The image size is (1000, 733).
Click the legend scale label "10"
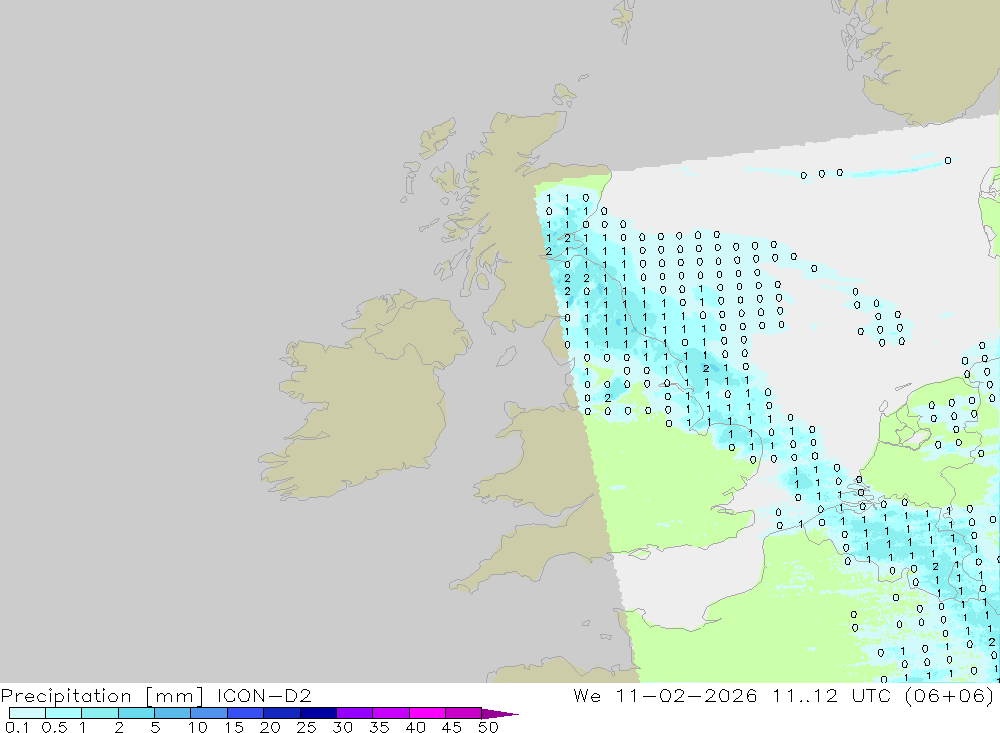click(198, 727)
